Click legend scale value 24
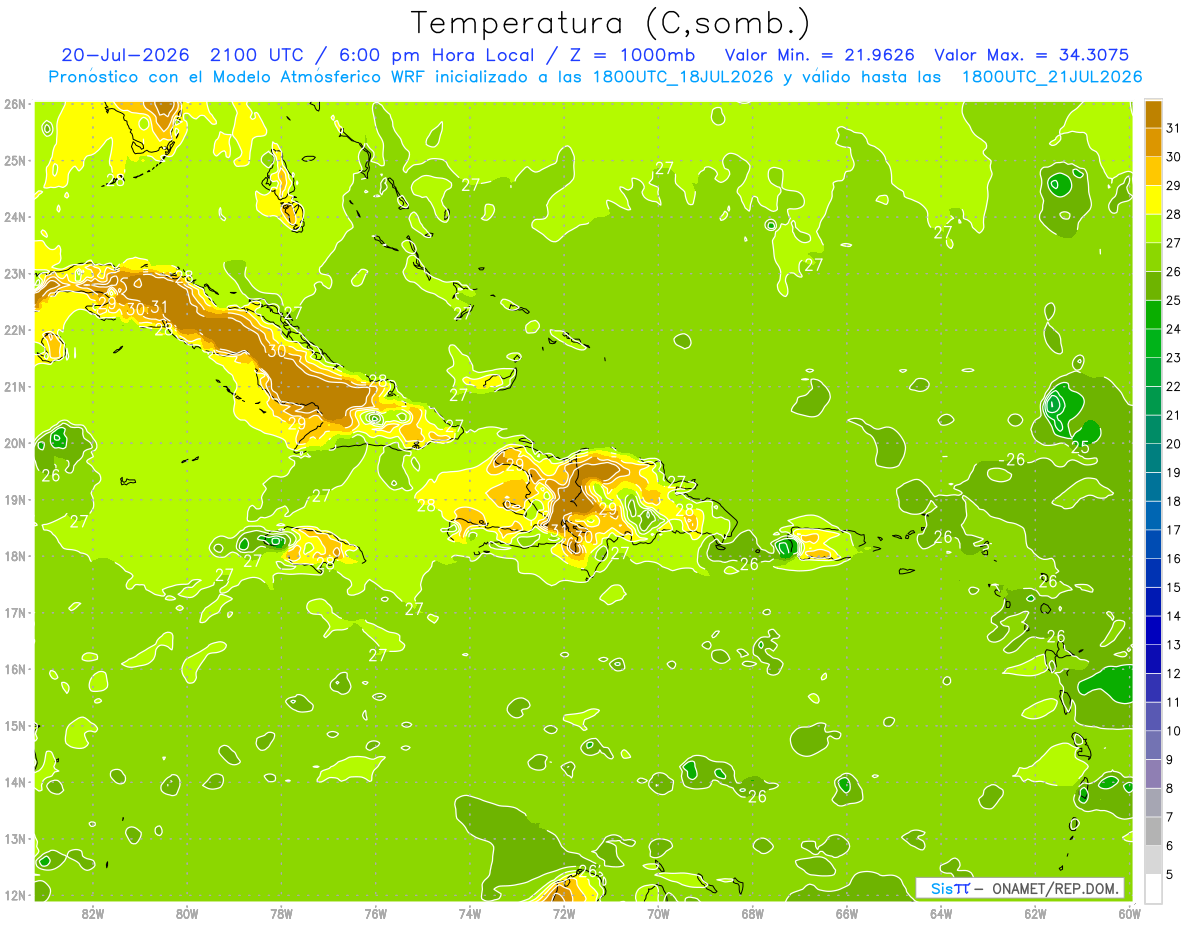 1174,329
